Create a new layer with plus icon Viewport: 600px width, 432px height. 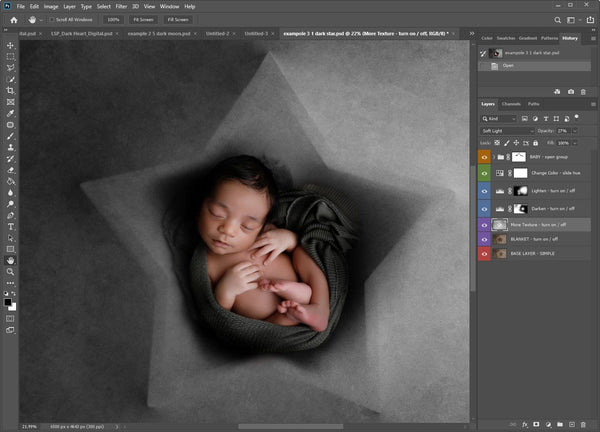pyautogui.click(x=572, y=424)
